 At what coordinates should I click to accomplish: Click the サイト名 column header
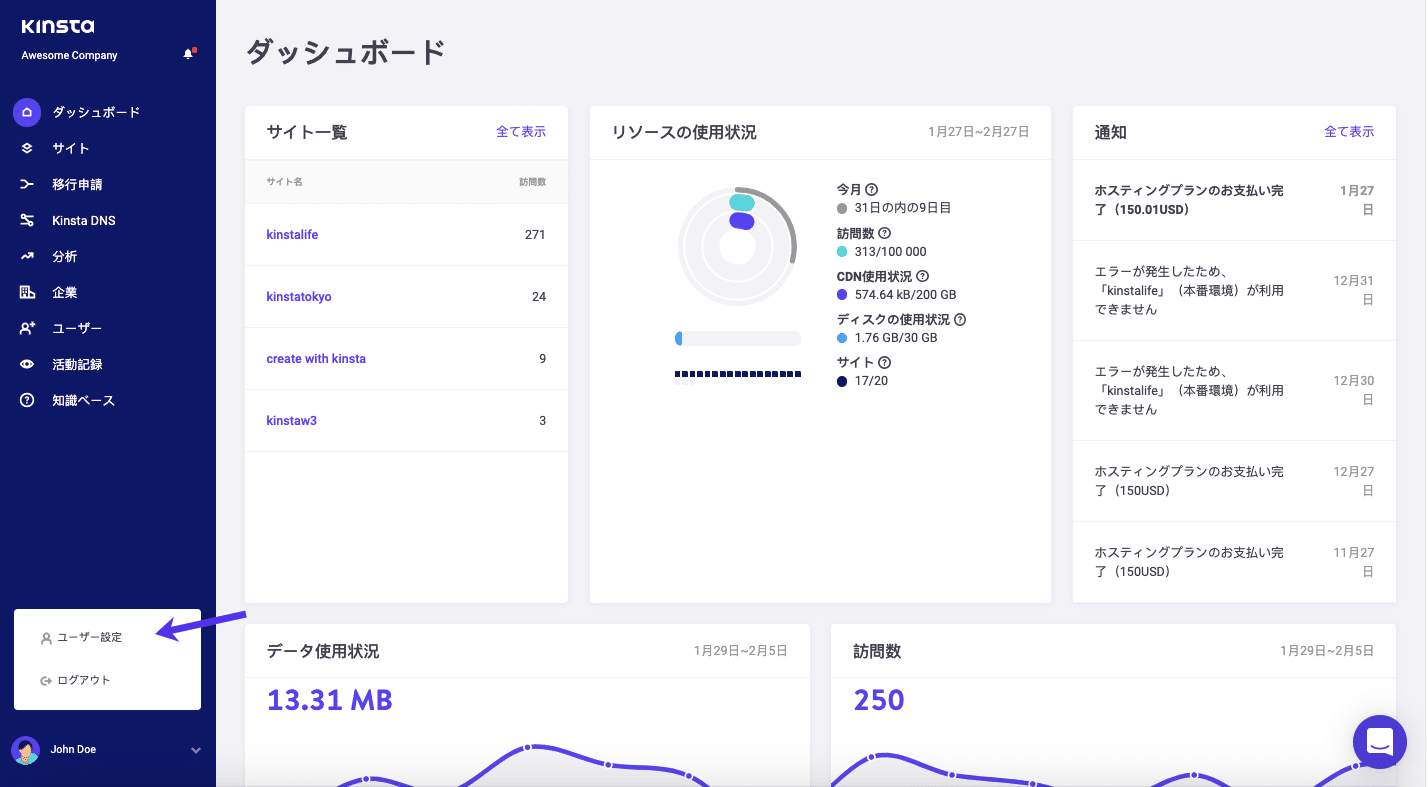(284, 182)
